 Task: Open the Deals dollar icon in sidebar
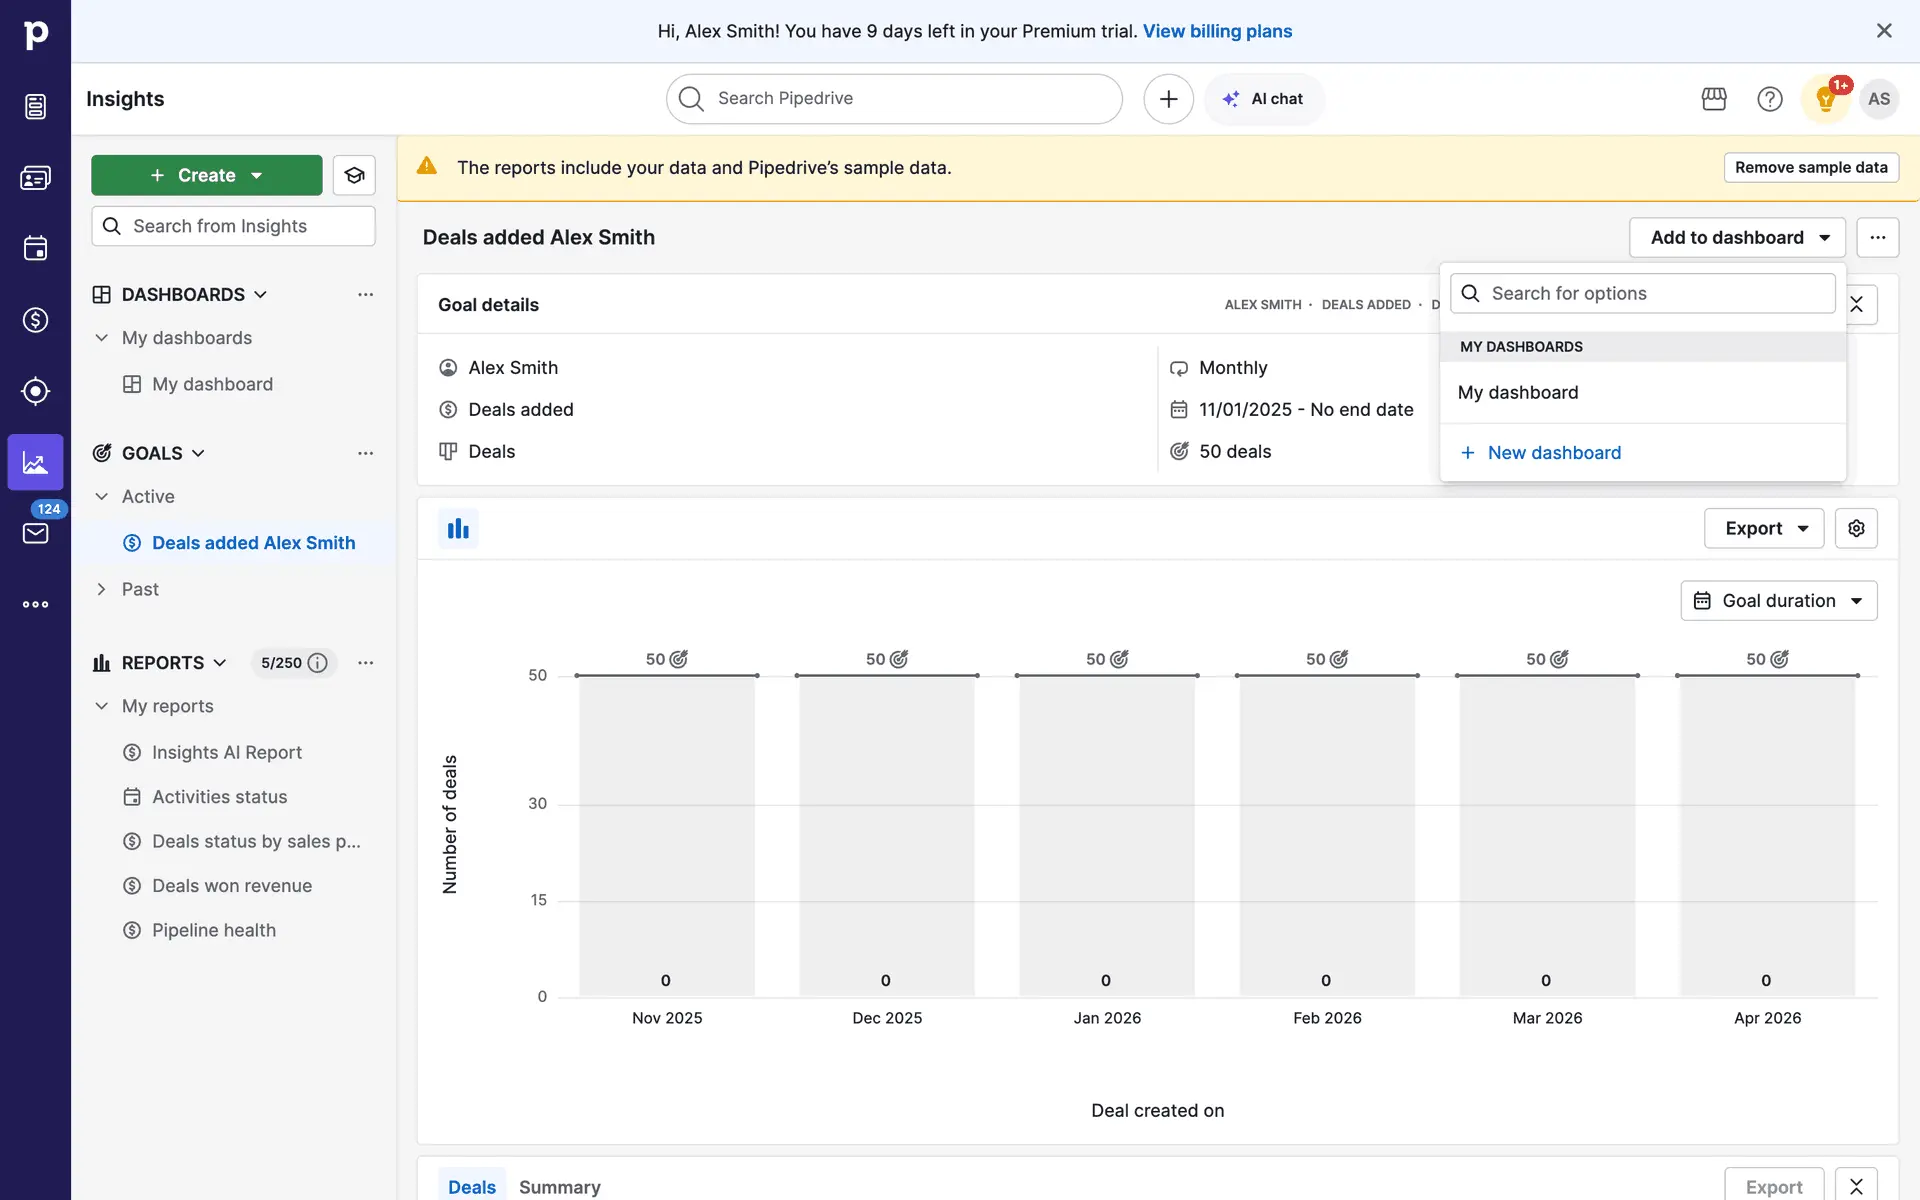(35, 320)
